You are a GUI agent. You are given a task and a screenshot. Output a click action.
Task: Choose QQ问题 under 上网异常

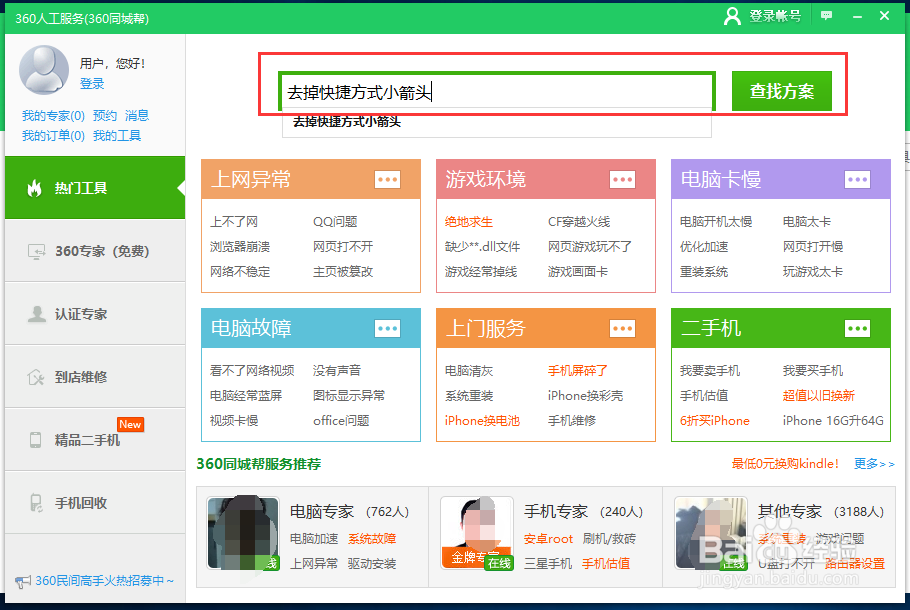click(335, 222)
